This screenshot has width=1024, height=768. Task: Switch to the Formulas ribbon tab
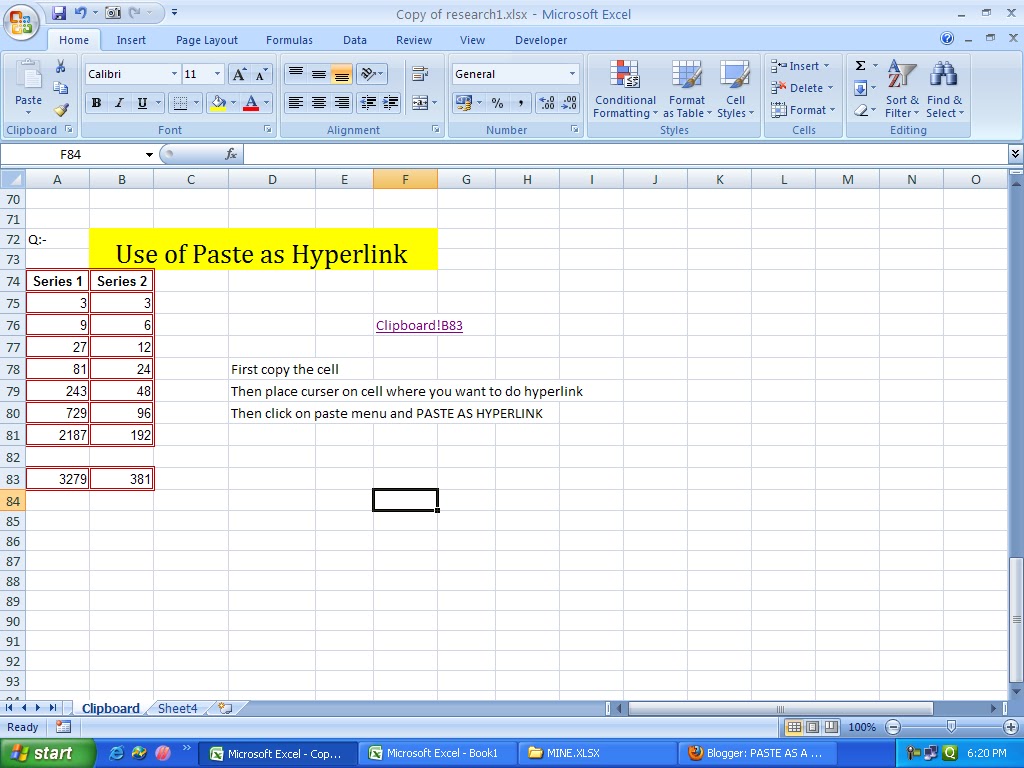pyautogui.click(x=289, y=40)
